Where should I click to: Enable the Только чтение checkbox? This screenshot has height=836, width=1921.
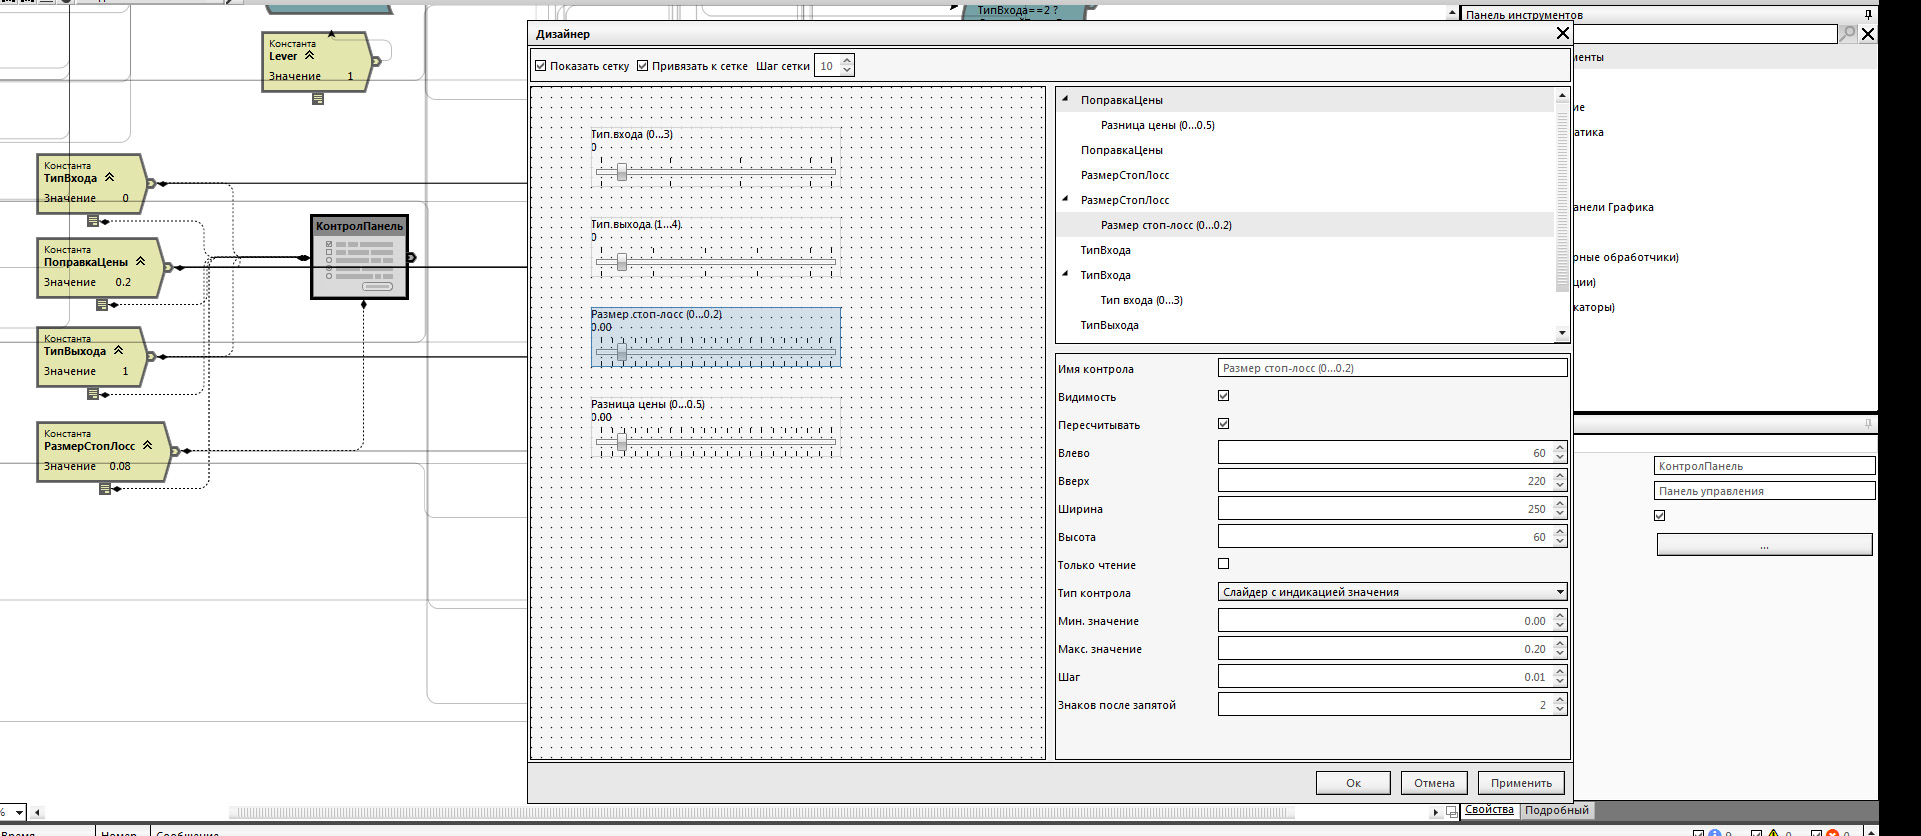point(1223,564)
